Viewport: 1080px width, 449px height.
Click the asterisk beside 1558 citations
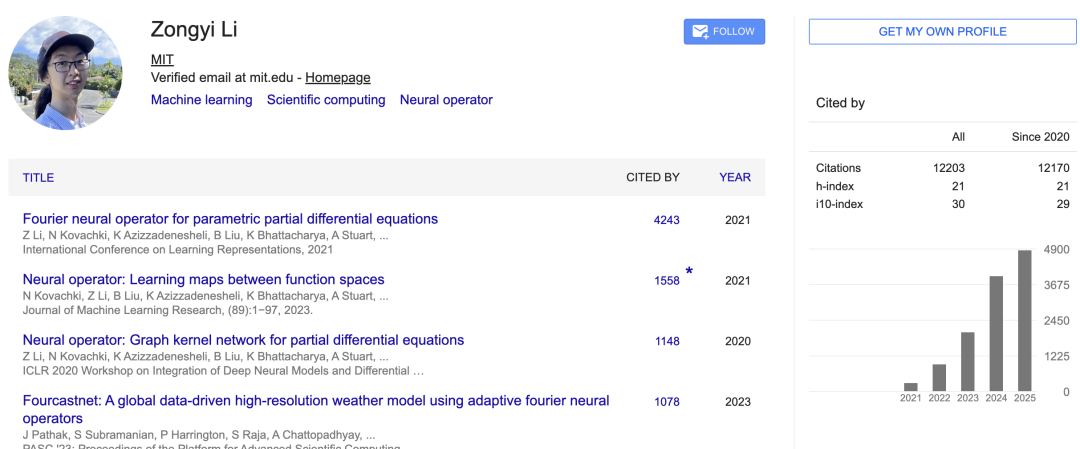coord(688,273)
